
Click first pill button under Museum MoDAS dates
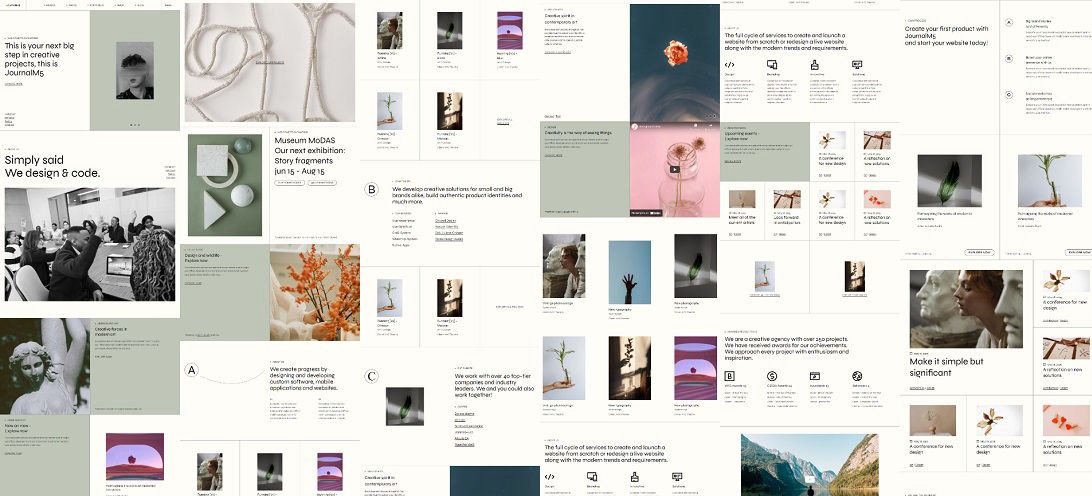pos(291,183)
